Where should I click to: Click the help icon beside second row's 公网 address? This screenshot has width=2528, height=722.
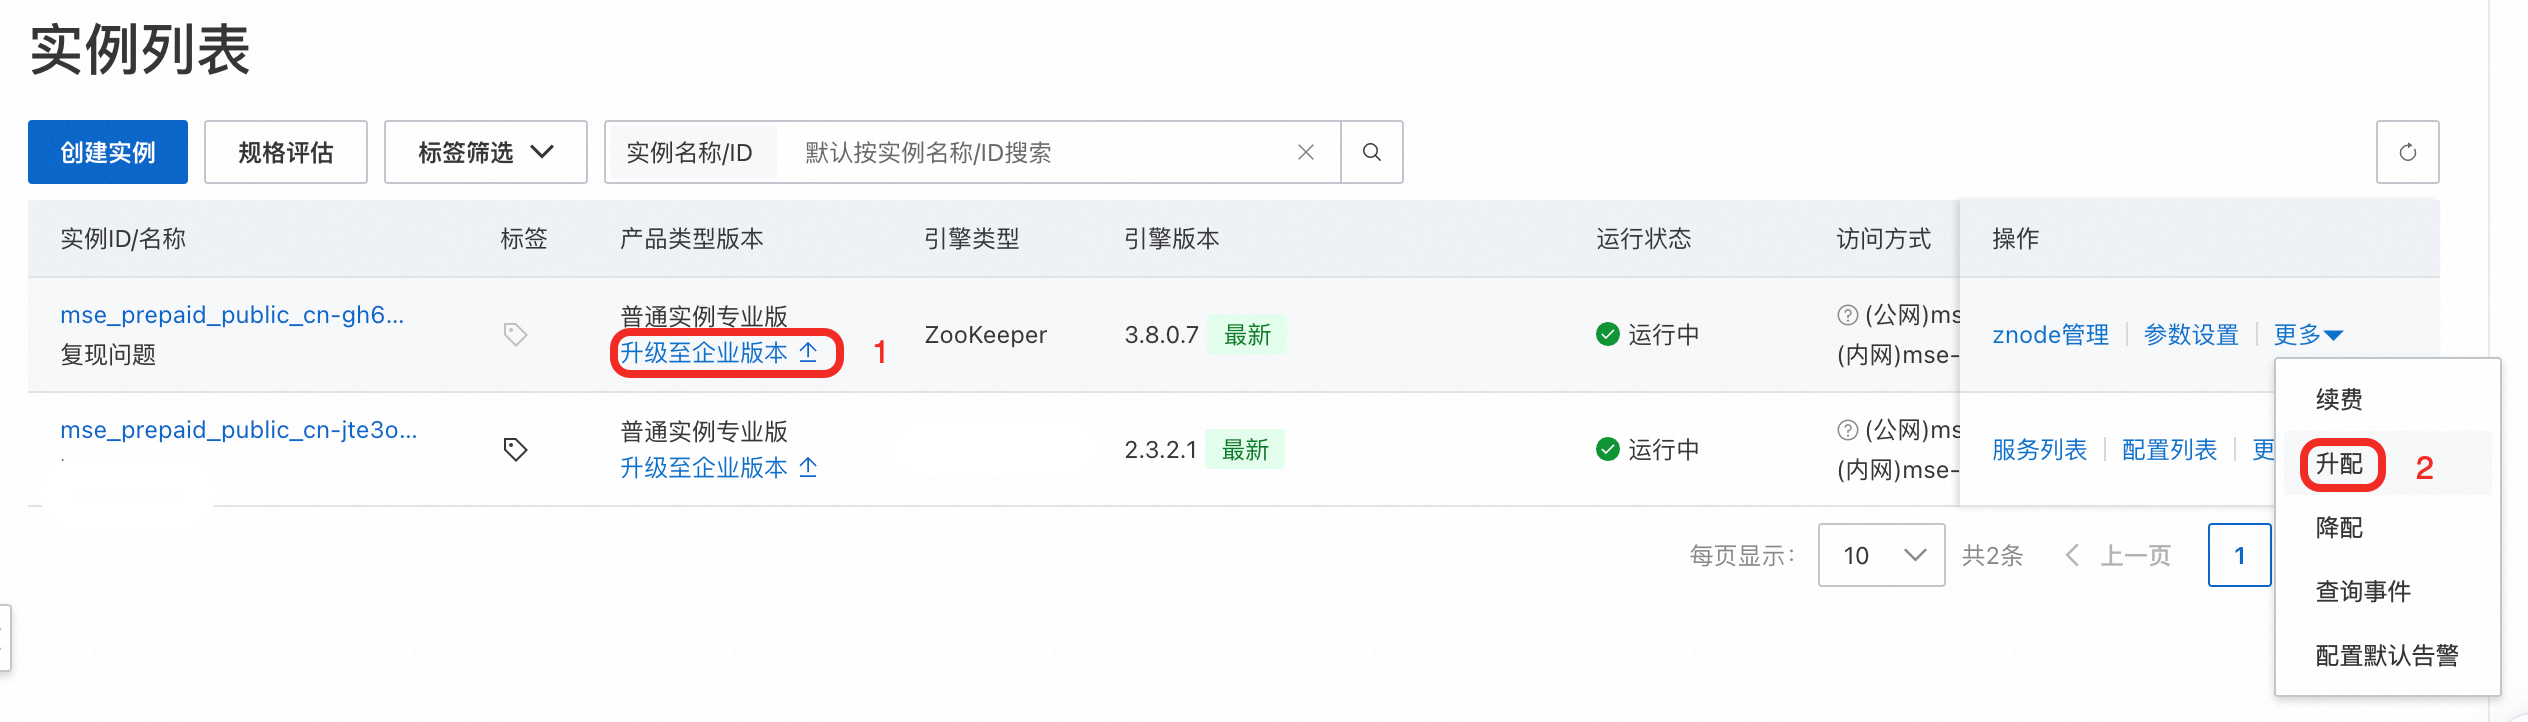pyautogui.click(x=1848, y=430)
